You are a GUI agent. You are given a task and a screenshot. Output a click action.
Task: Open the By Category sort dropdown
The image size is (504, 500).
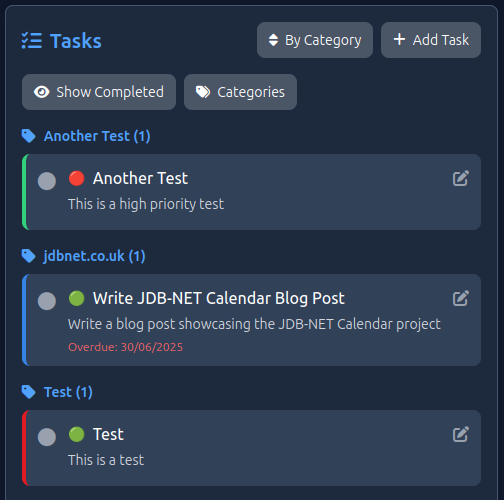coord(315,40)
